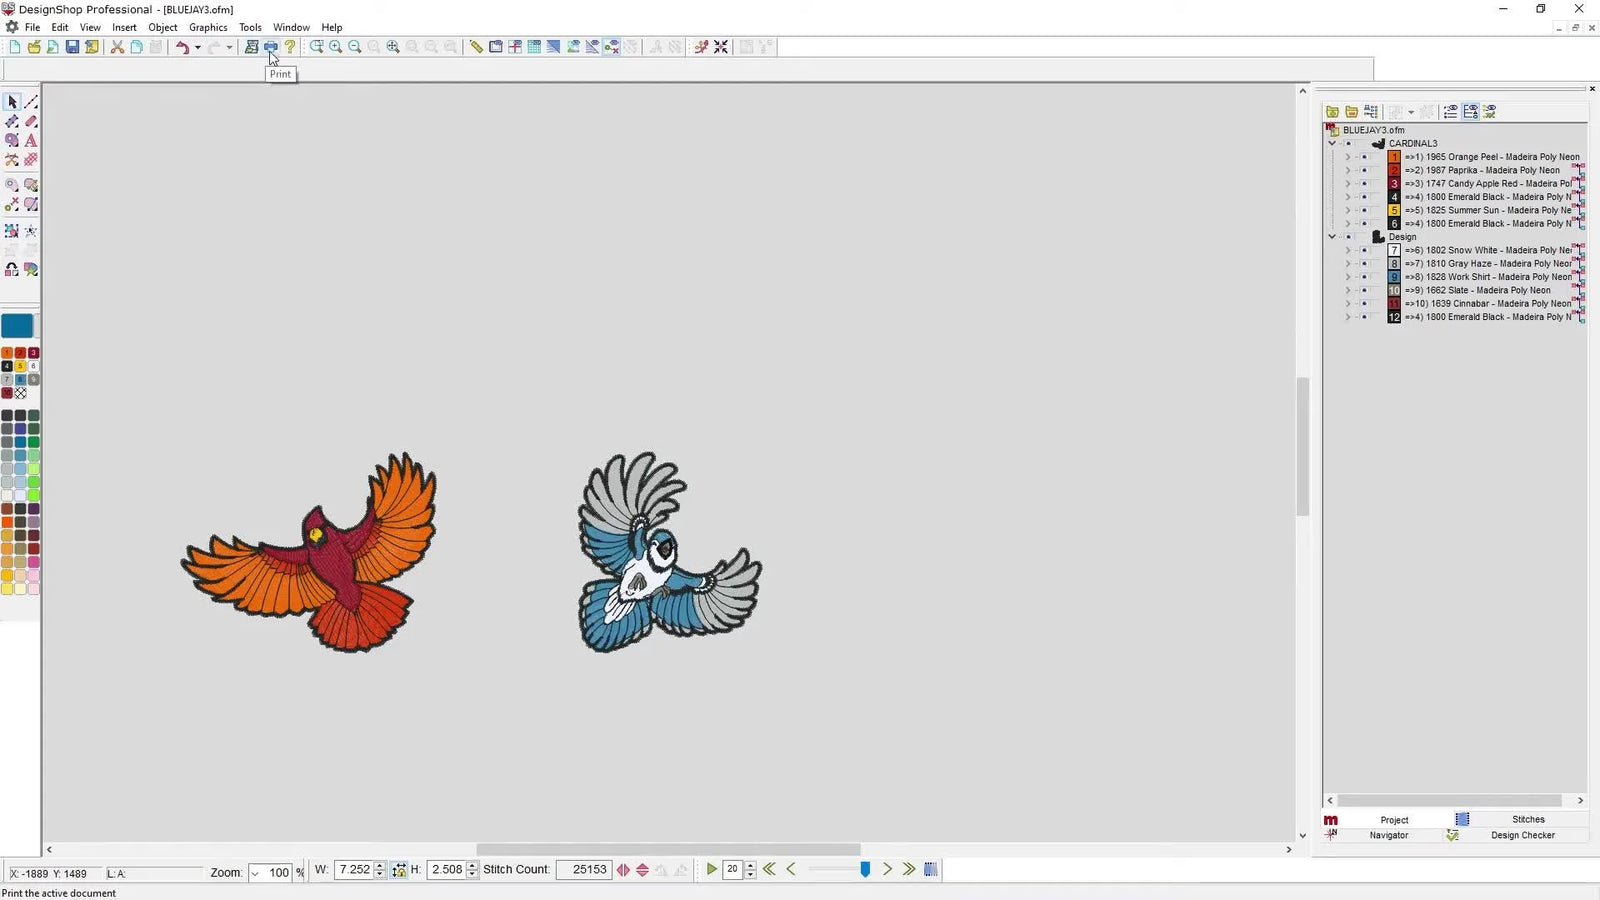Click the eye-with-green-check view icon in Project panel

(x=1489, y=112)
